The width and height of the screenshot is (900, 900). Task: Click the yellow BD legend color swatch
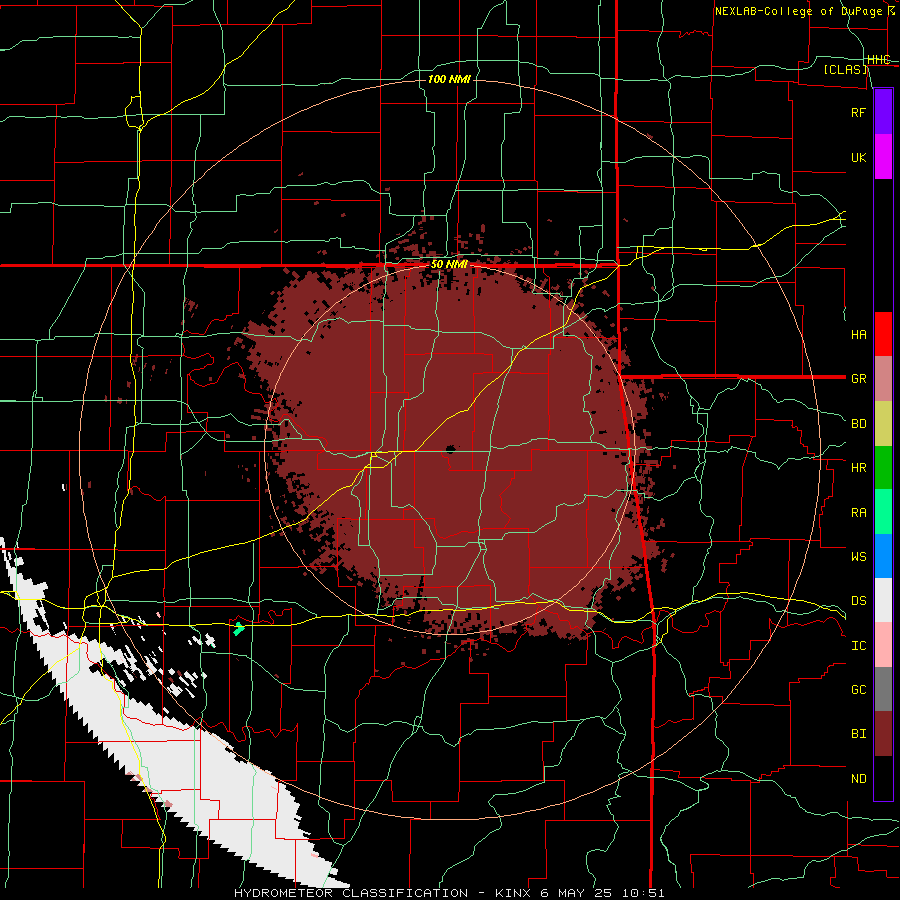(883, 424)
